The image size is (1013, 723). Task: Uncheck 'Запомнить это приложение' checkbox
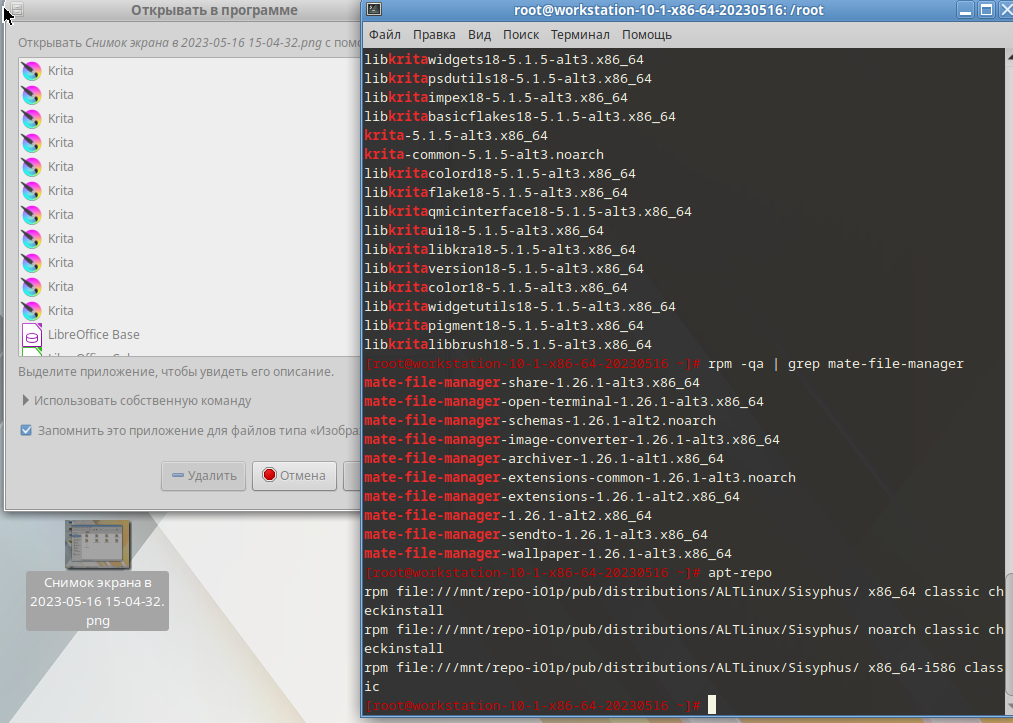pyautogui.click(x=26, y=431)
